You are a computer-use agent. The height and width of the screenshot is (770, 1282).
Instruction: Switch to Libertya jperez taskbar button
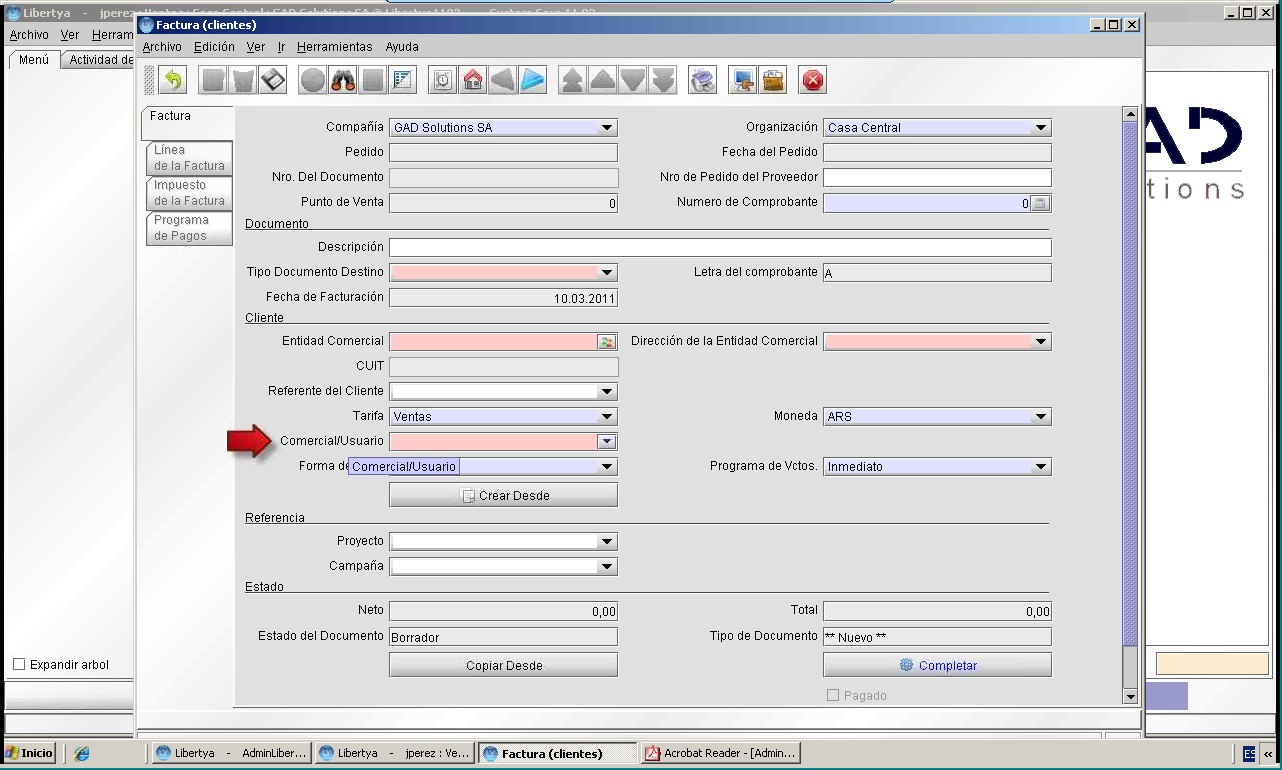pos(395,753)
